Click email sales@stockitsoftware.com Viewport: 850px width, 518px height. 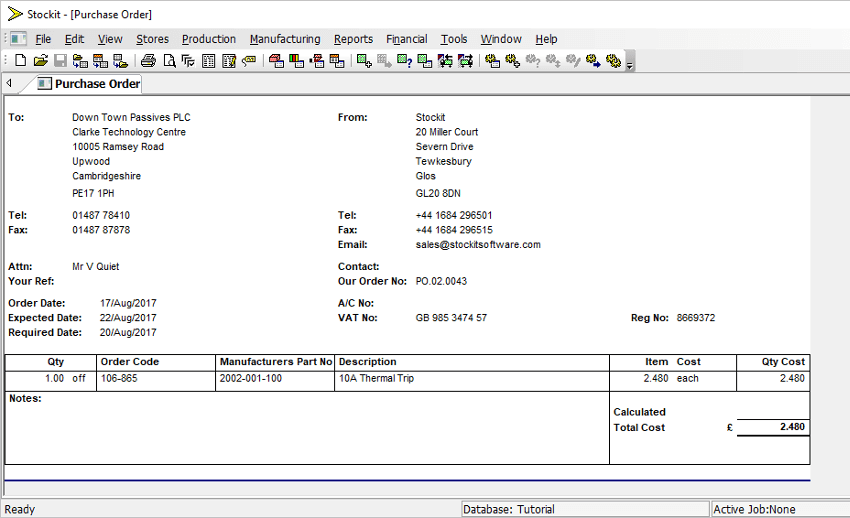click(x=478, y=244)
